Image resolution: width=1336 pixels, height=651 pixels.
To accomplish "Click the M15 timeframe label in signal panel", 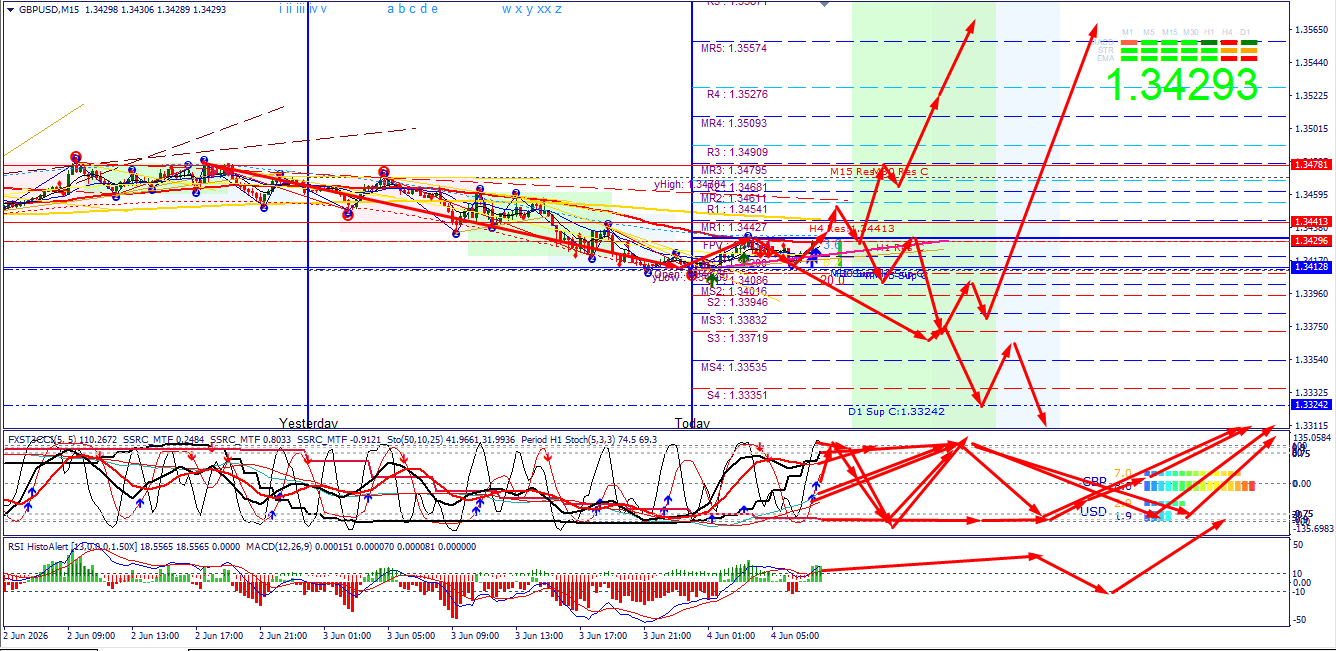I will (1169, 32).
